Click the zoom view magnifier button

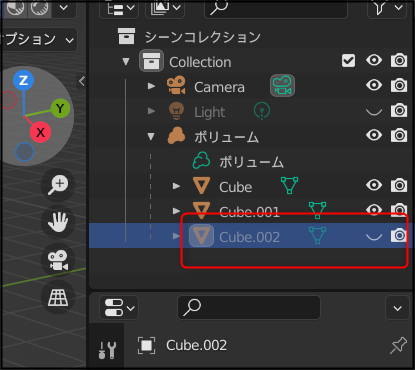(58, 185)
